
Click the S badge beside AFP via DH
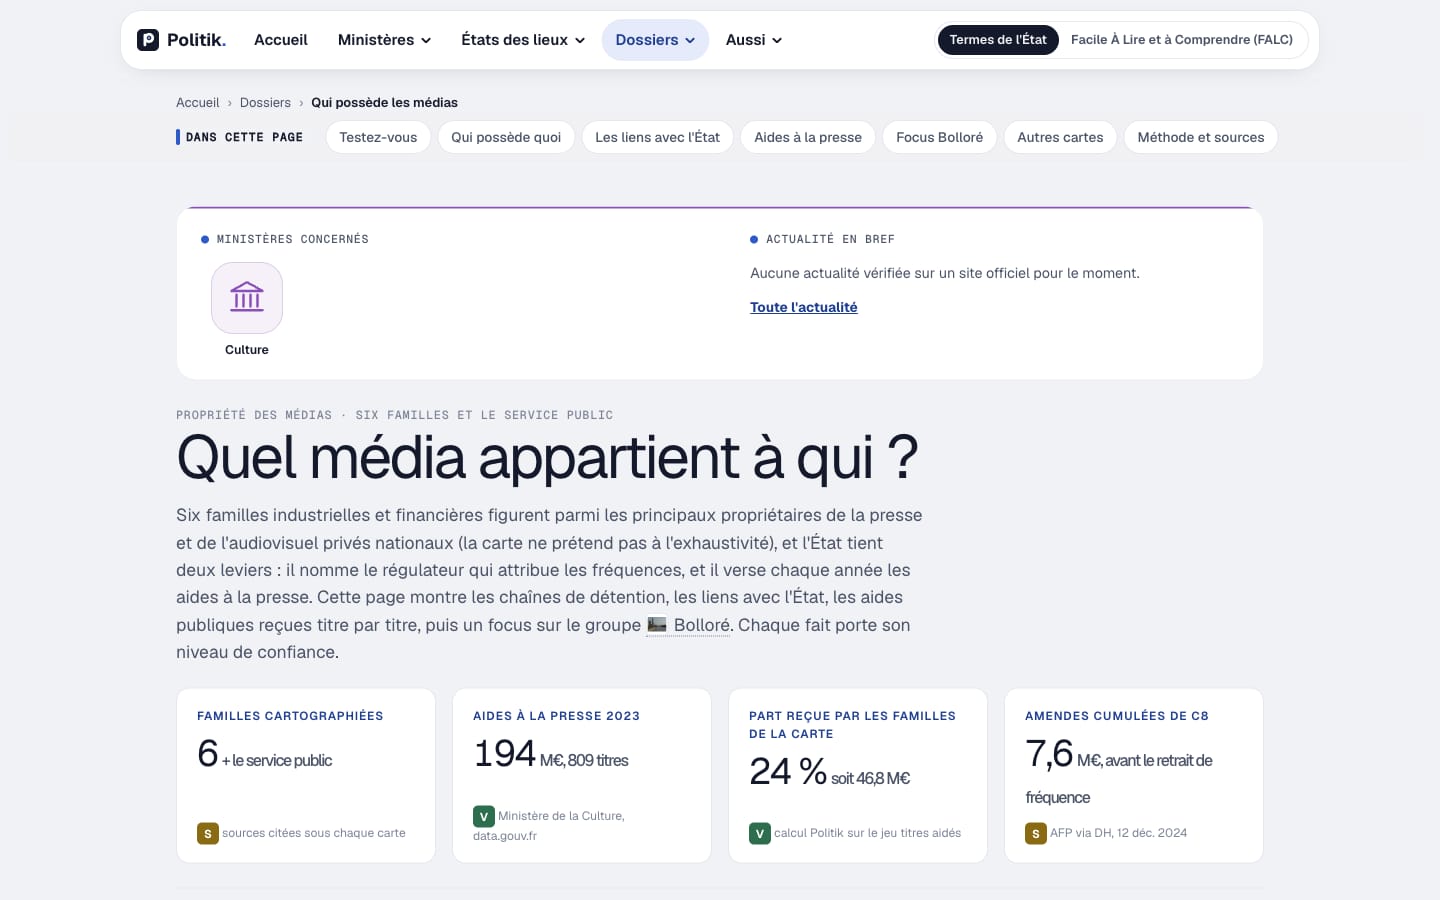[x=1036, y=833]
